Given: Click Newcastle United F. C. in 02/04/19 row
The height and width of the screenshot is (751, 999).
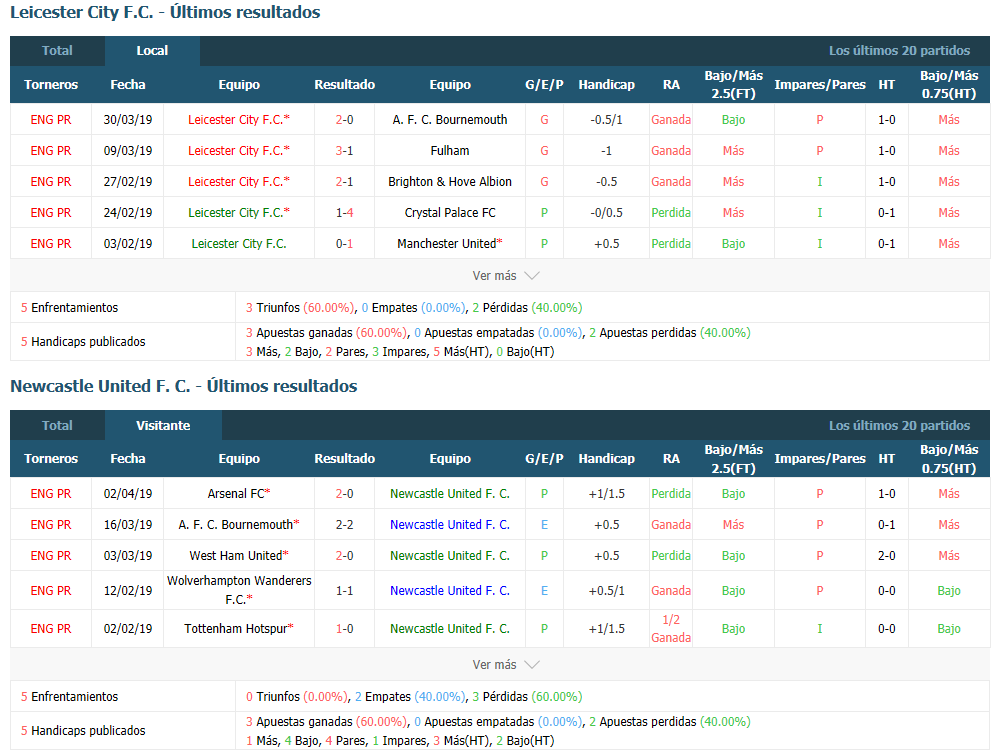Looking at the screenshot, I should pyautogui.click(x=450, y=494).
